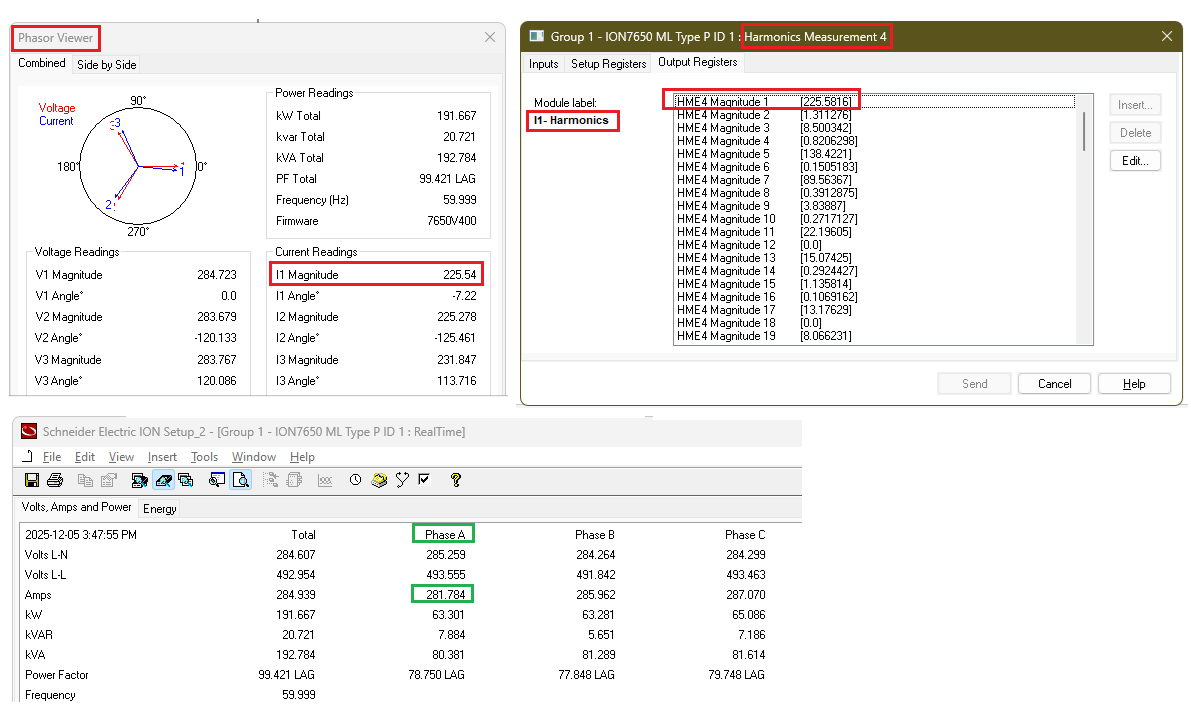This screenshot has width=1191, height=715.
Task: Click the Schneider Electric red app icon
Action: [x=29, y=432]
